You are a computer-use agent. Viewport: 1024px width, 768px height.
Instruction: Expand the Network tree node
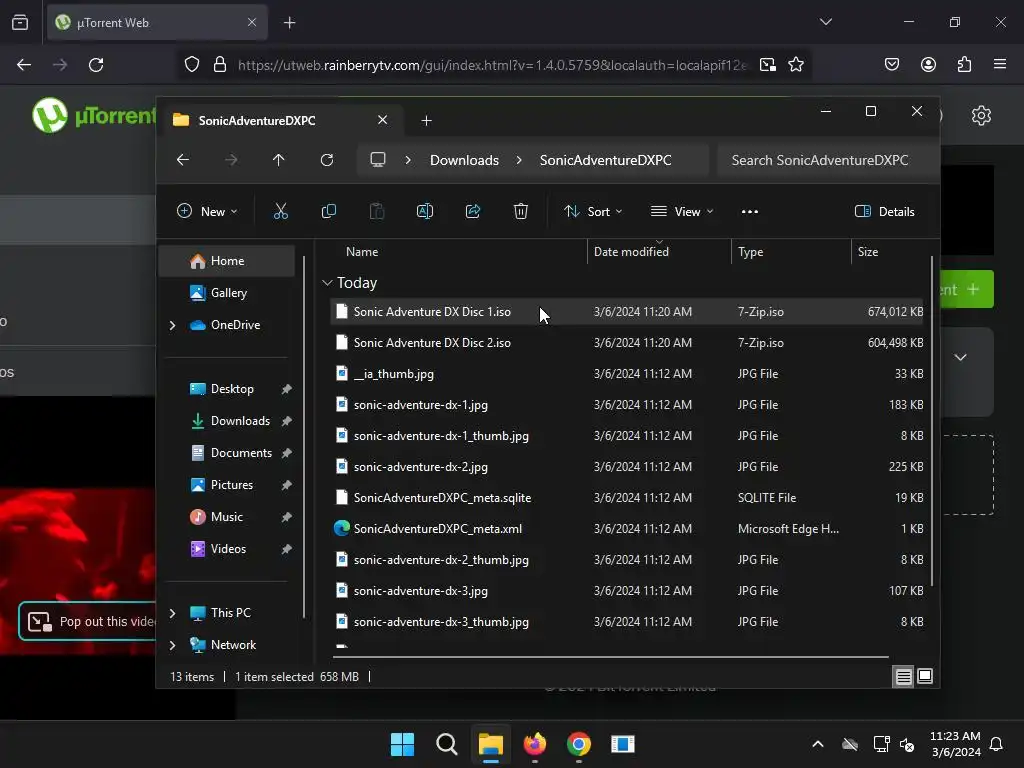[172, 645]
